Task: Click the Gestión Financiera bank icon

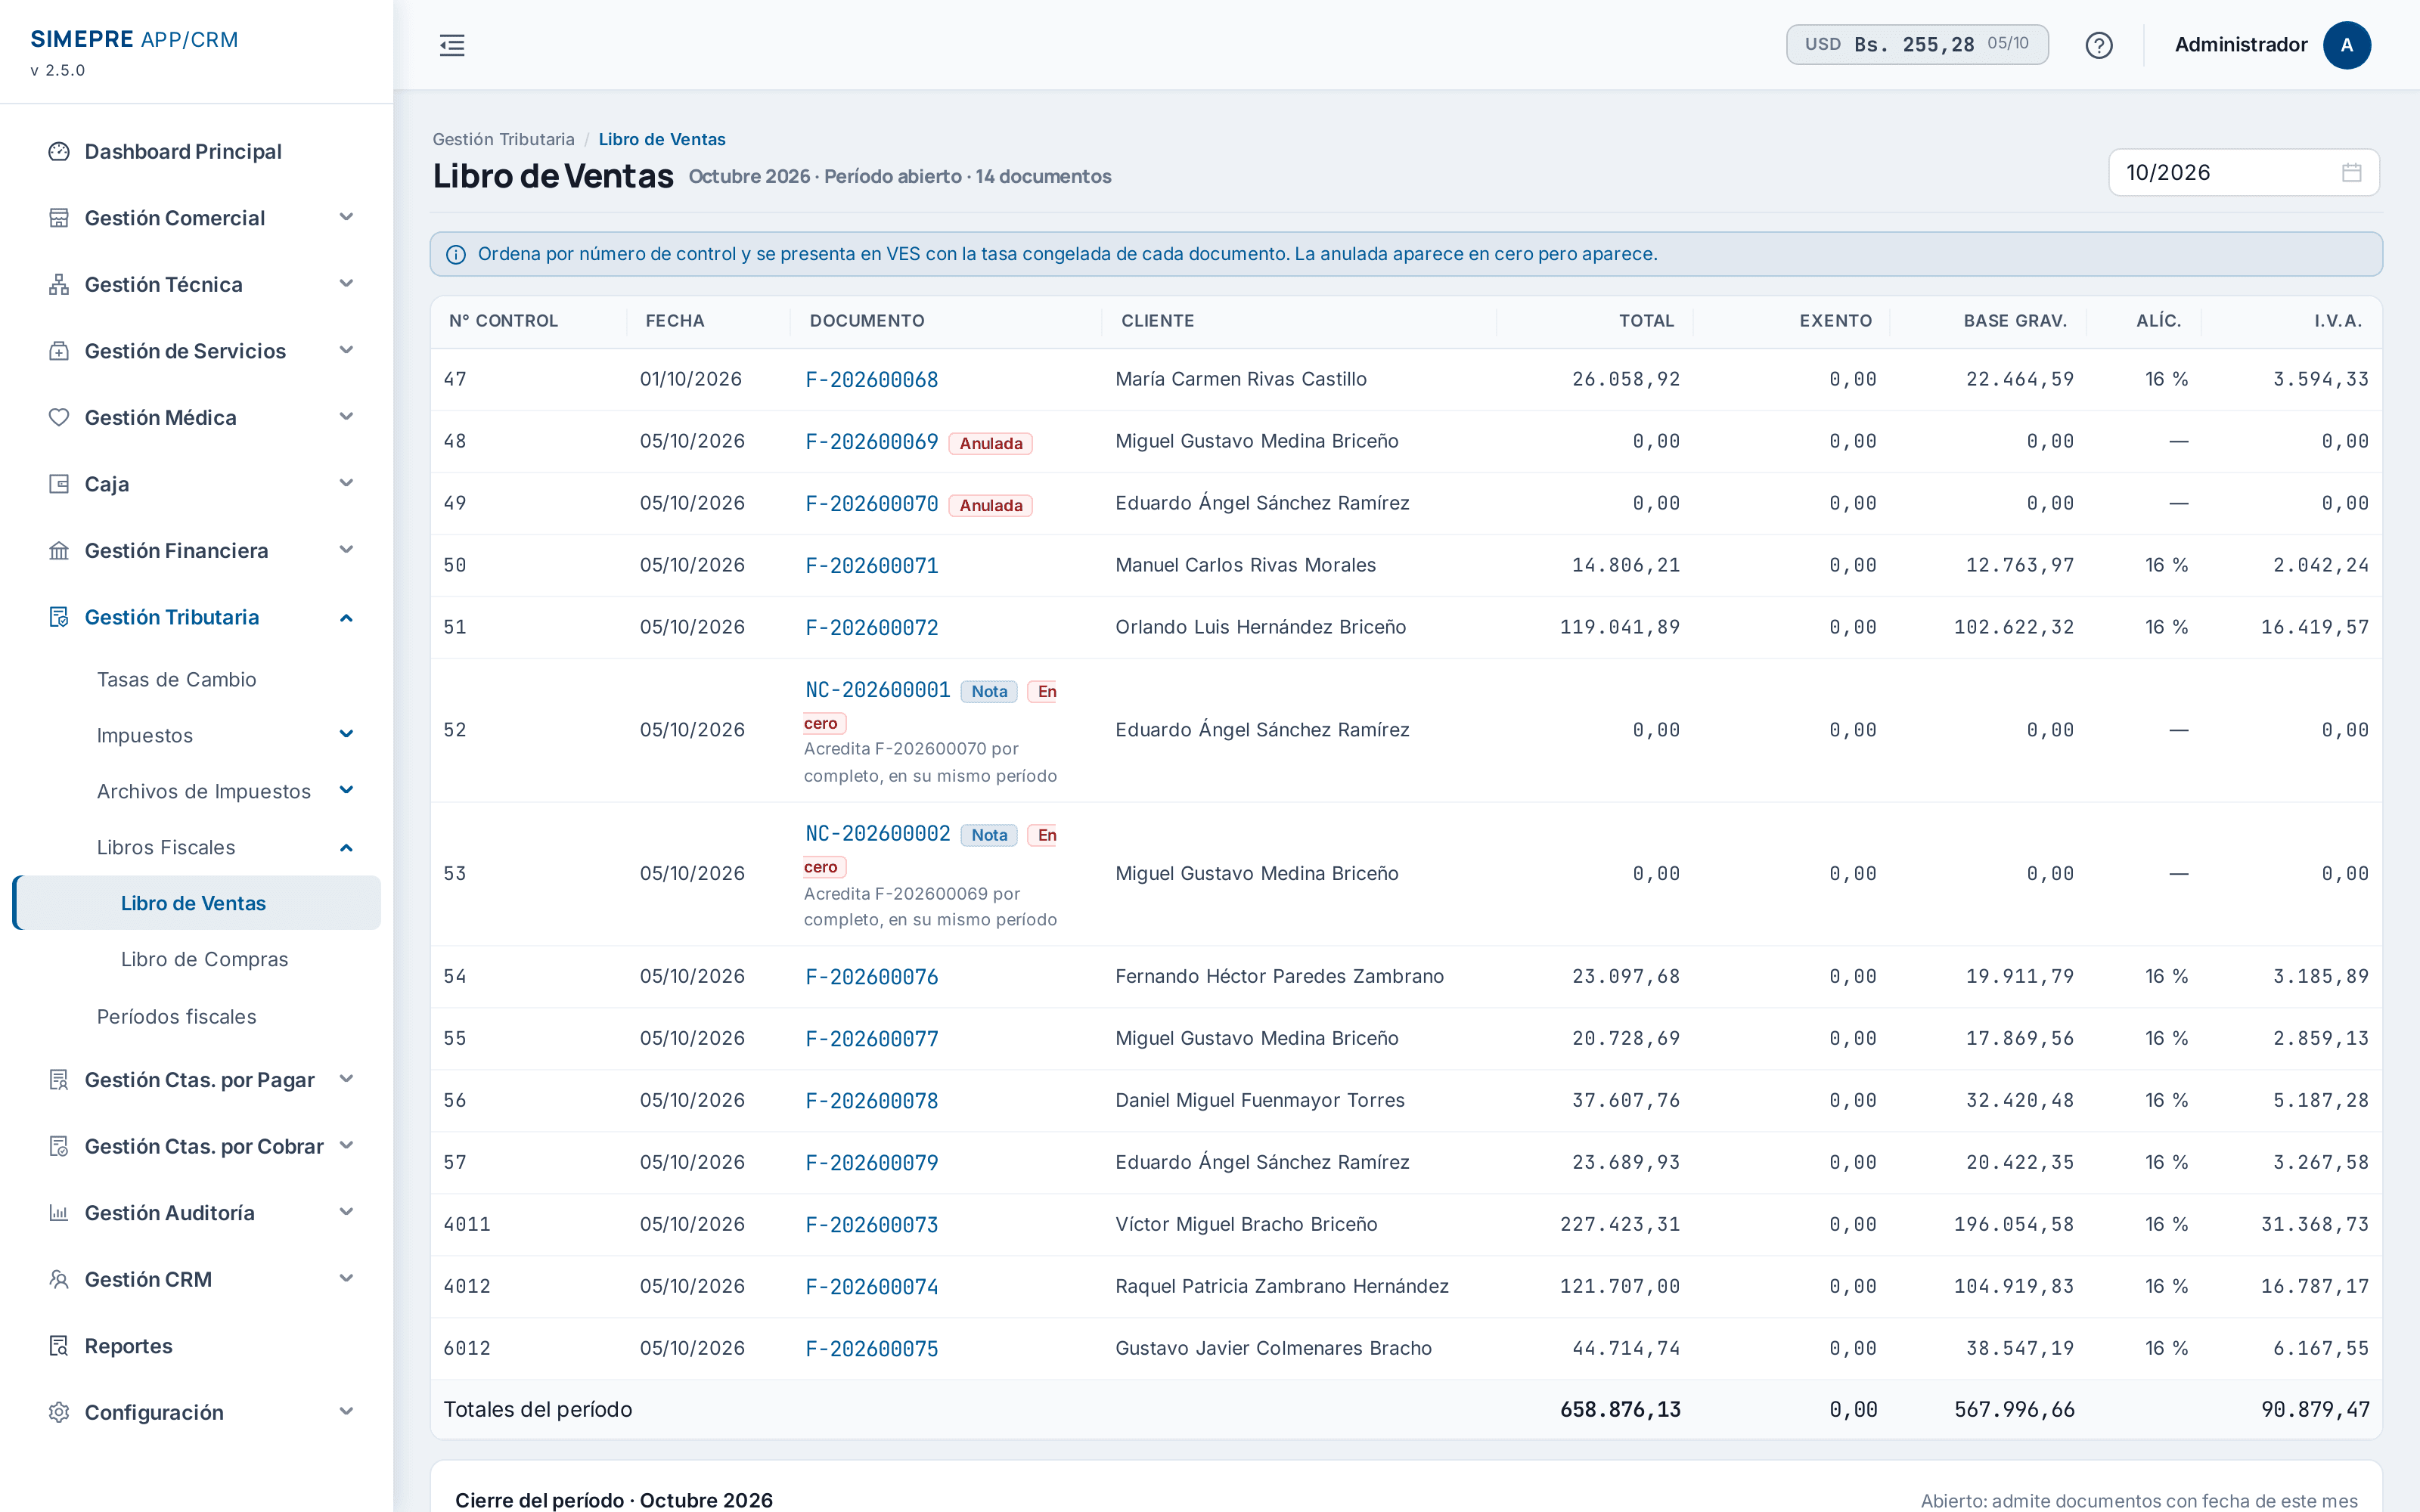Action: [59, 550]
